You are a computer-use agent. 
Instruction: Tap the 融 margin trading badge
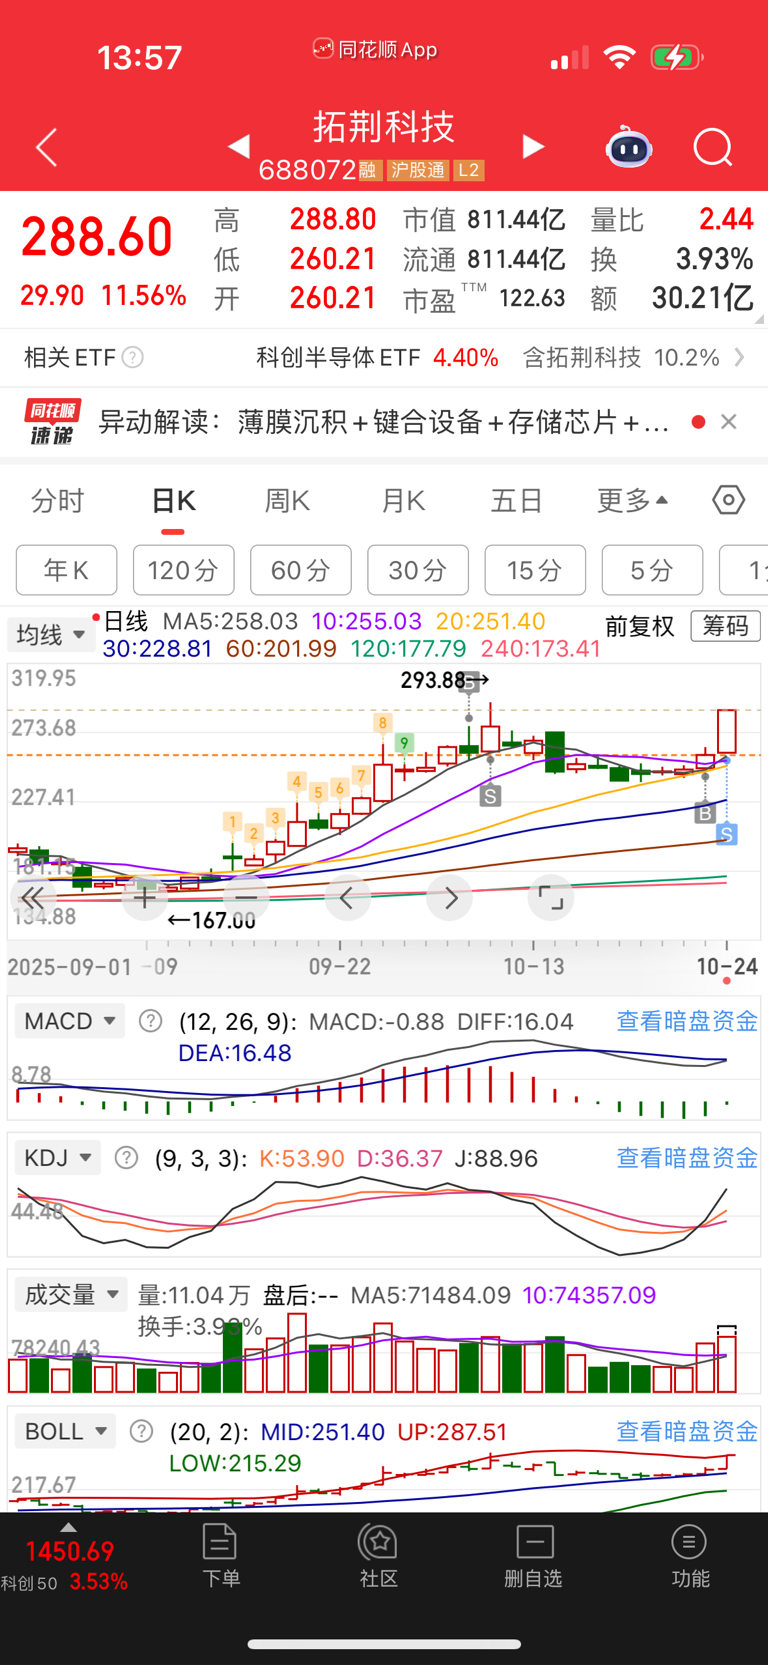click(x=368, y=171)
